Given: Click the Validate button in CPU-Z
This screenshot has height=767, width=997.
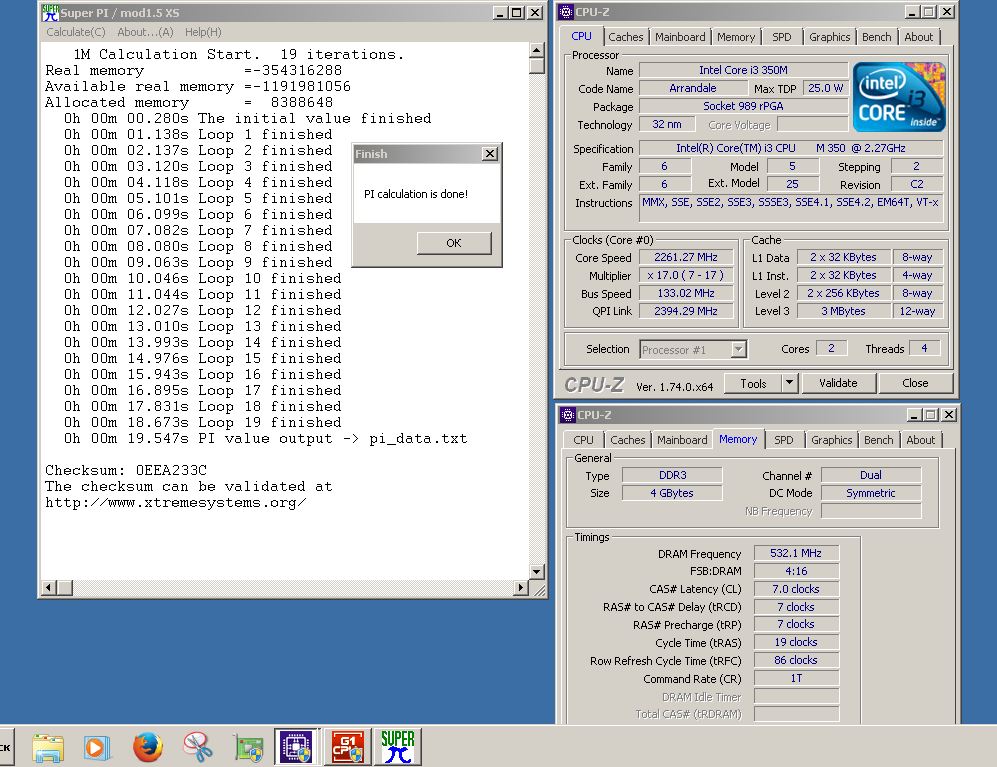Looking at the screenshot, I should pyautogui.click(x=838, y=383).
